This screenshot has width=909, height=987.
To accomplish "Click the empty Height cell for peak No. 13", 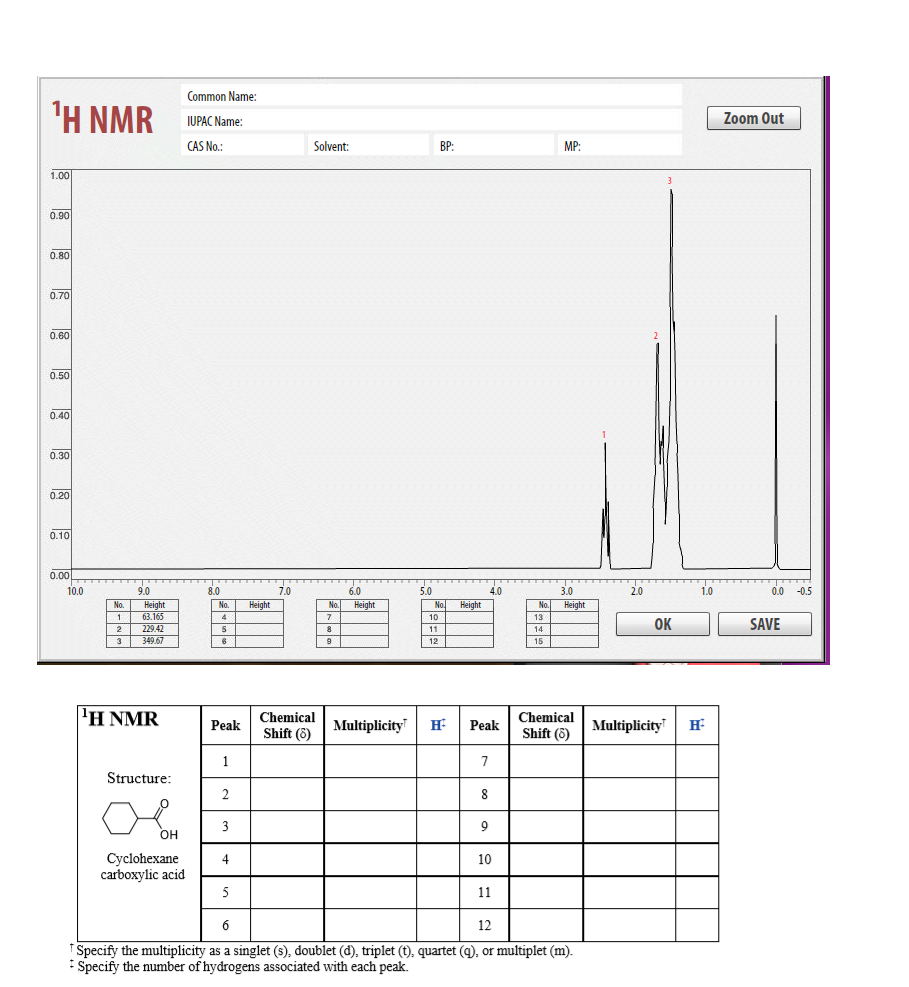I will tap(575, 617).
